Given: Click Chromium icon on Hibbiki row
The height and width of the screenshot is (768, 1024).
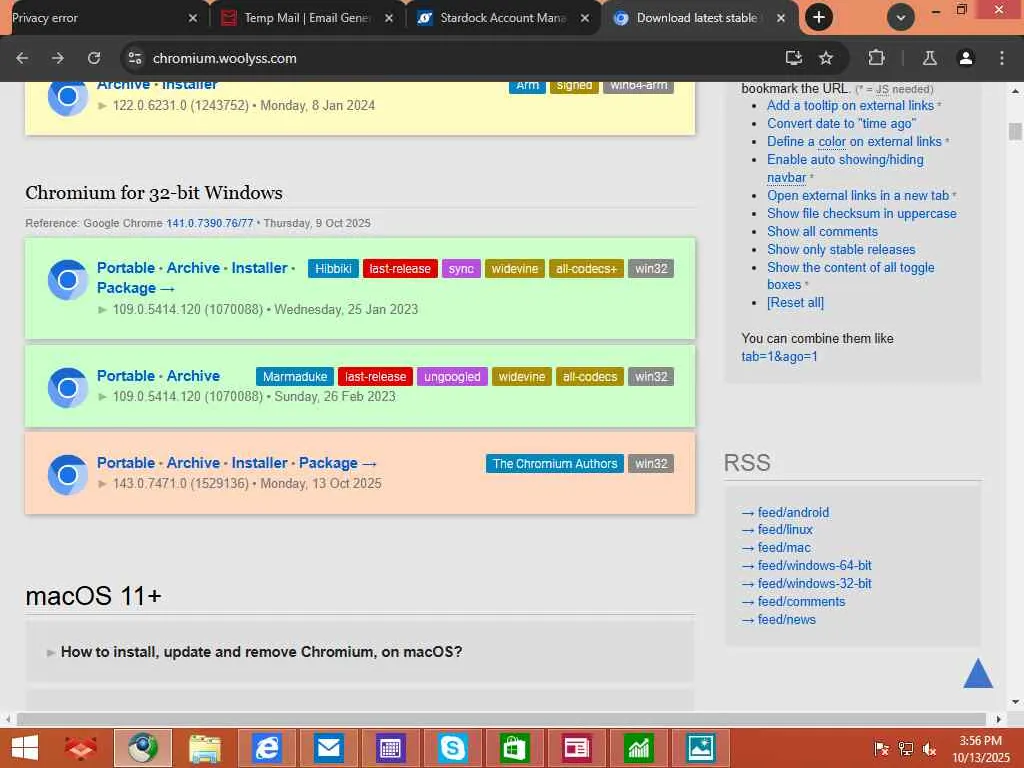Looking at the screenshot, I should click(67, 280).
